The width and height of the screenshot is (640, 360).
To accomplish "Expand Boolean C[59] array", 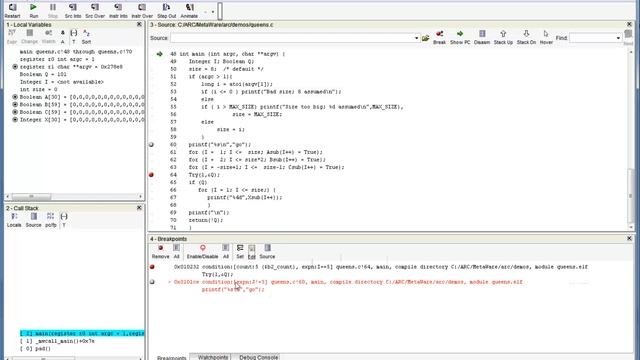I will click(15, 112).
